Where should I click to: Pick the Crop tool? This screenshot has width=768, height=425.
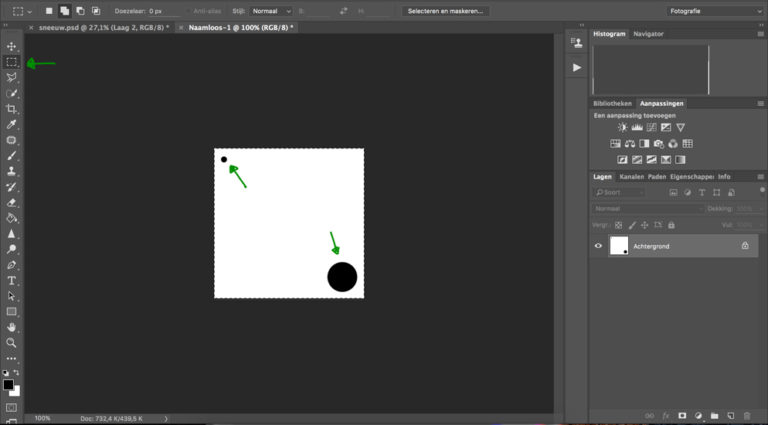12,109
